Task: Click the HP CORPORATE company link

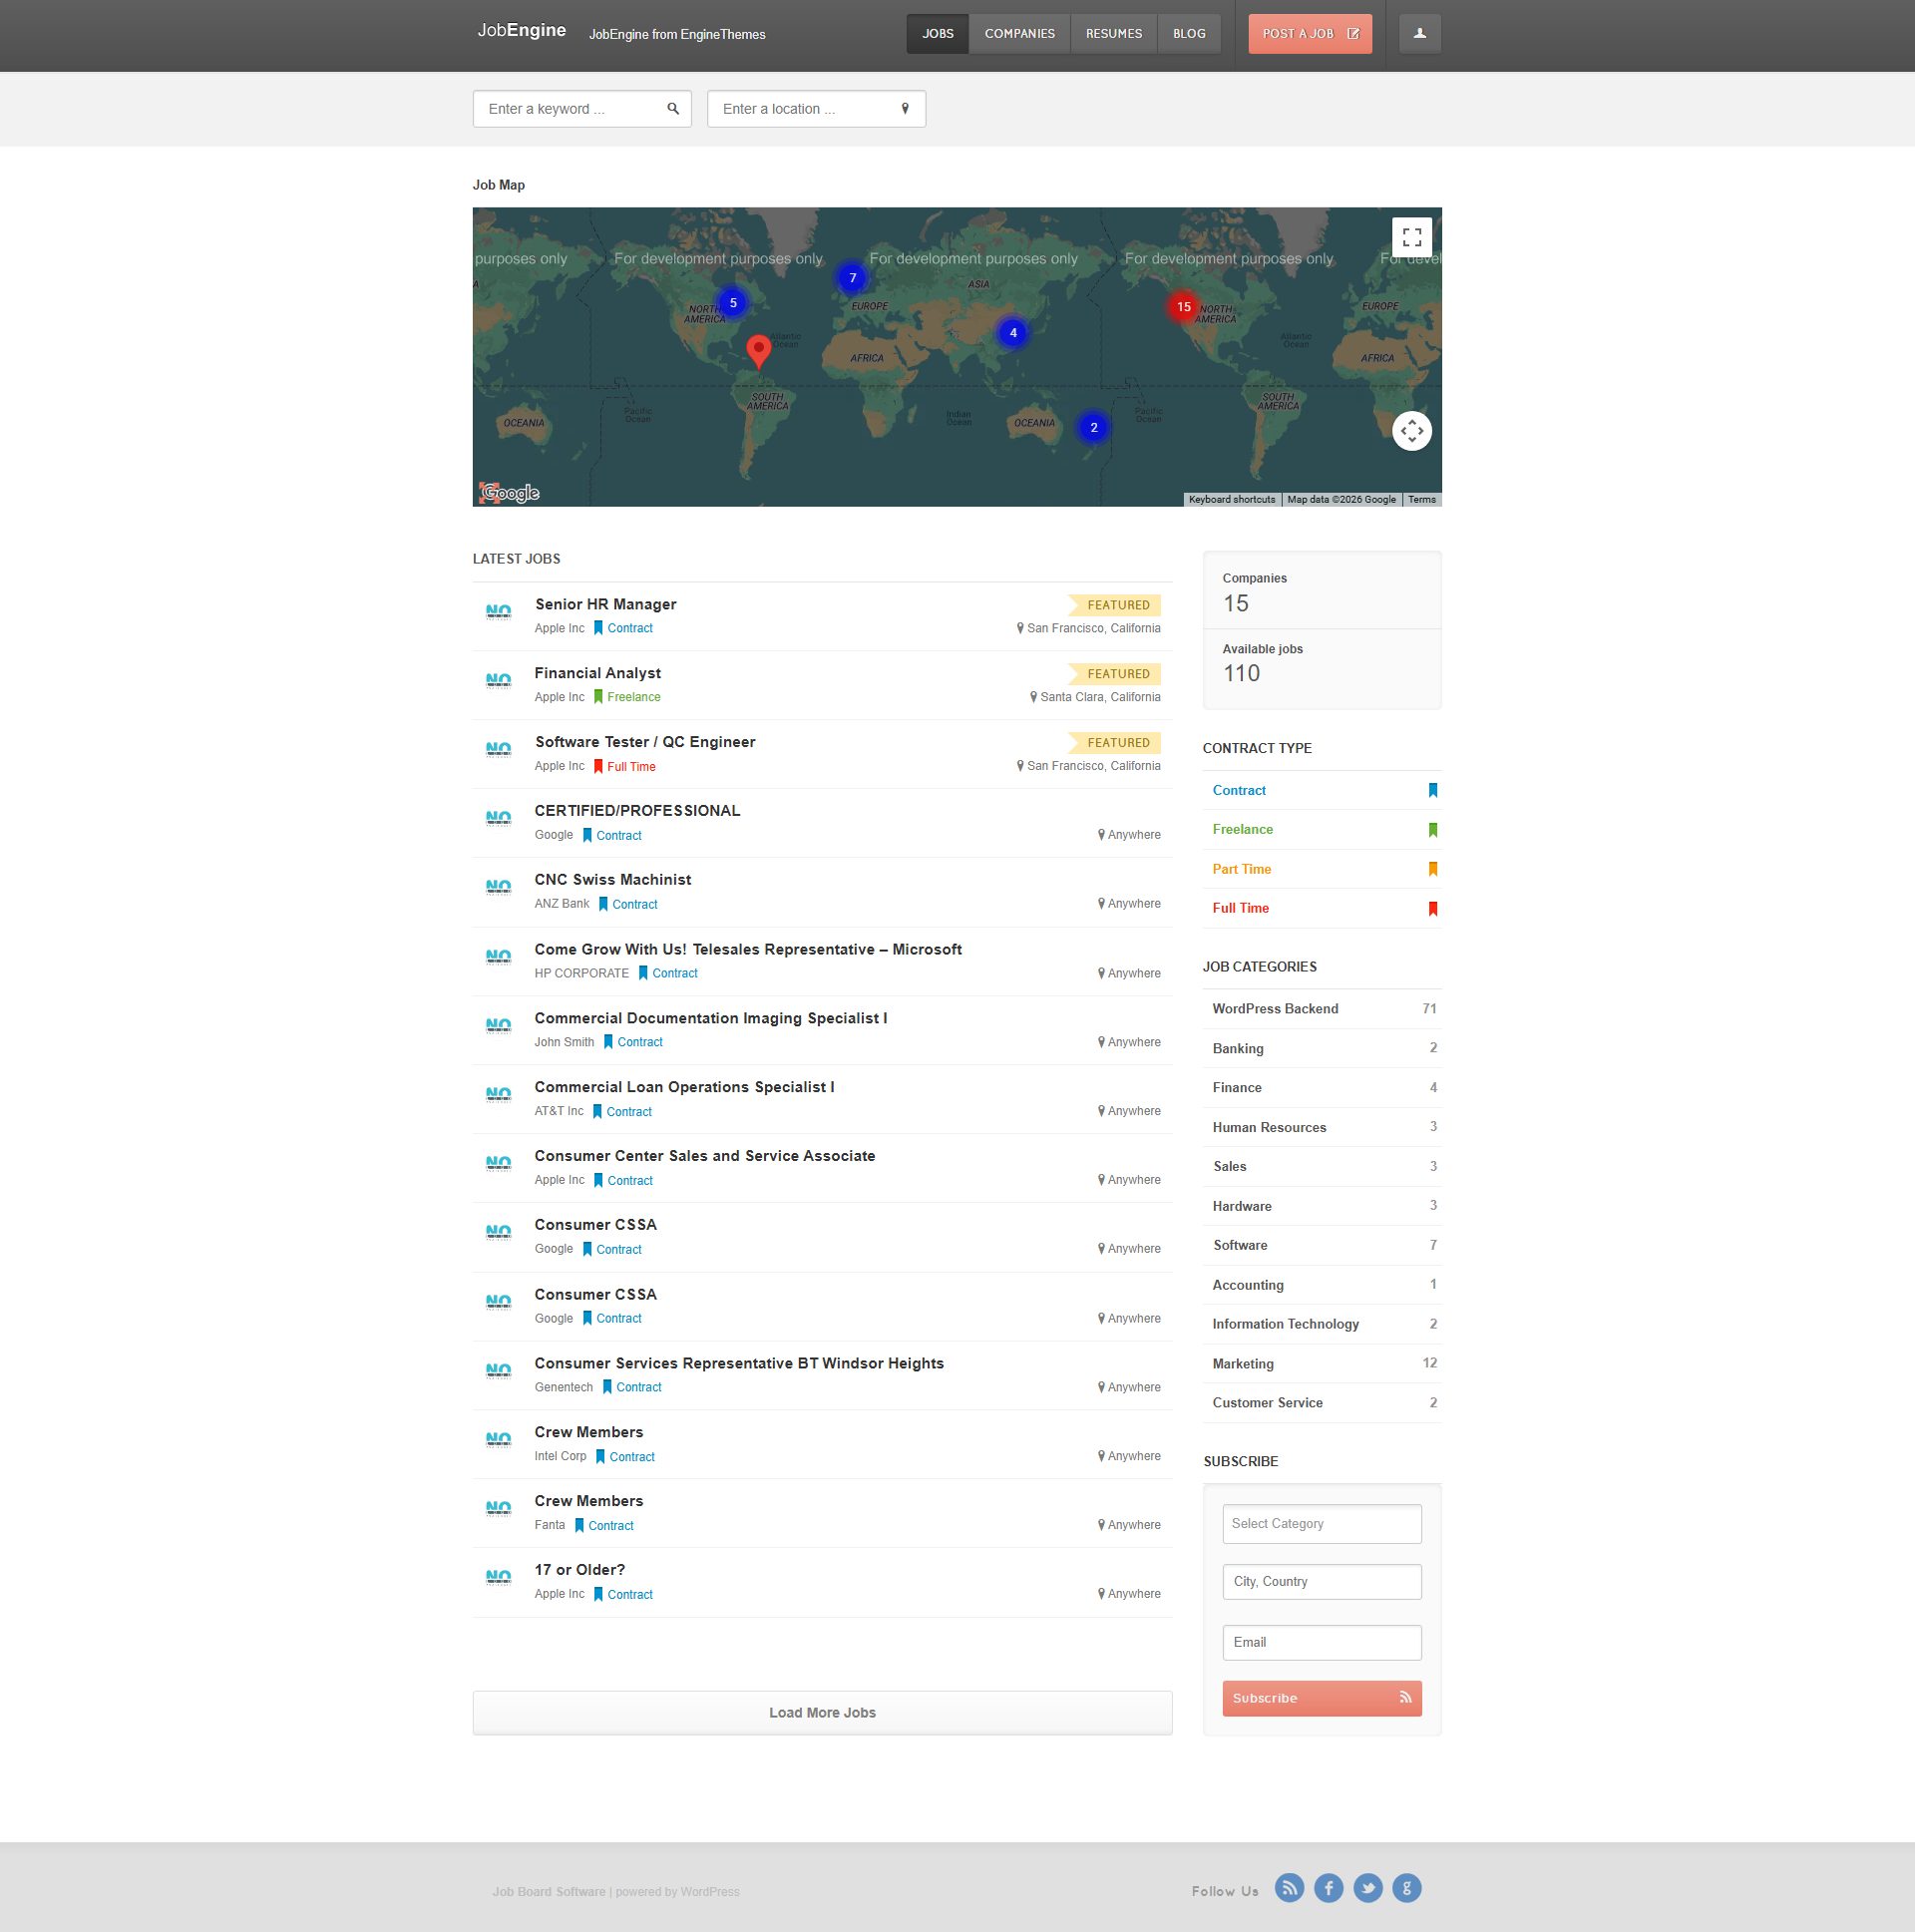Action: [x=581, y=973]
